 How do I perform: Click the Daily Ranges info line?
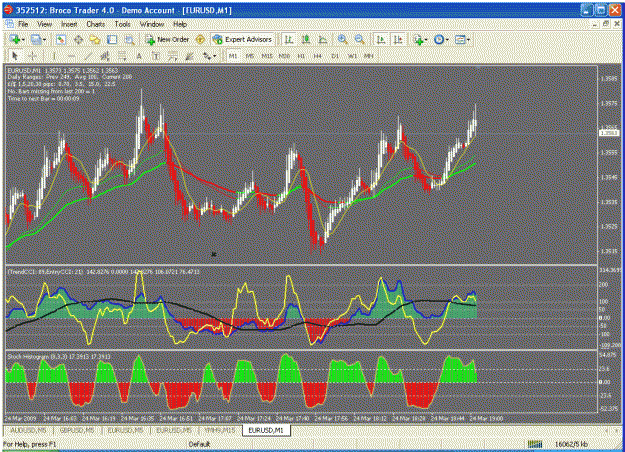tap(70, 77)
